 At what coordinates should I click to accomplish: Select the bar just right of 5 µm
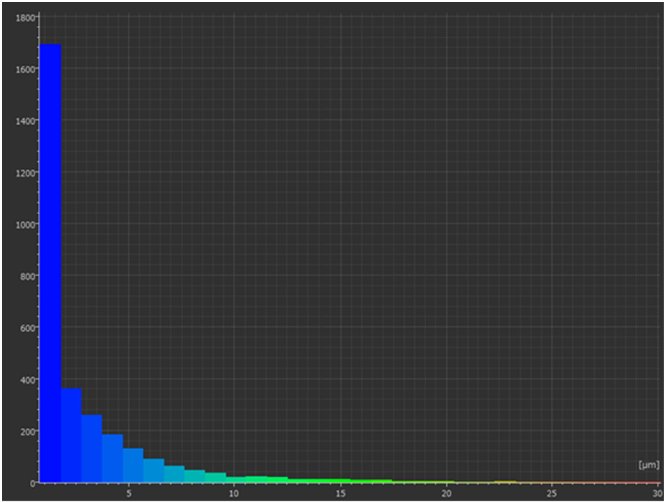pyautogui.click(x=154, y=470)
